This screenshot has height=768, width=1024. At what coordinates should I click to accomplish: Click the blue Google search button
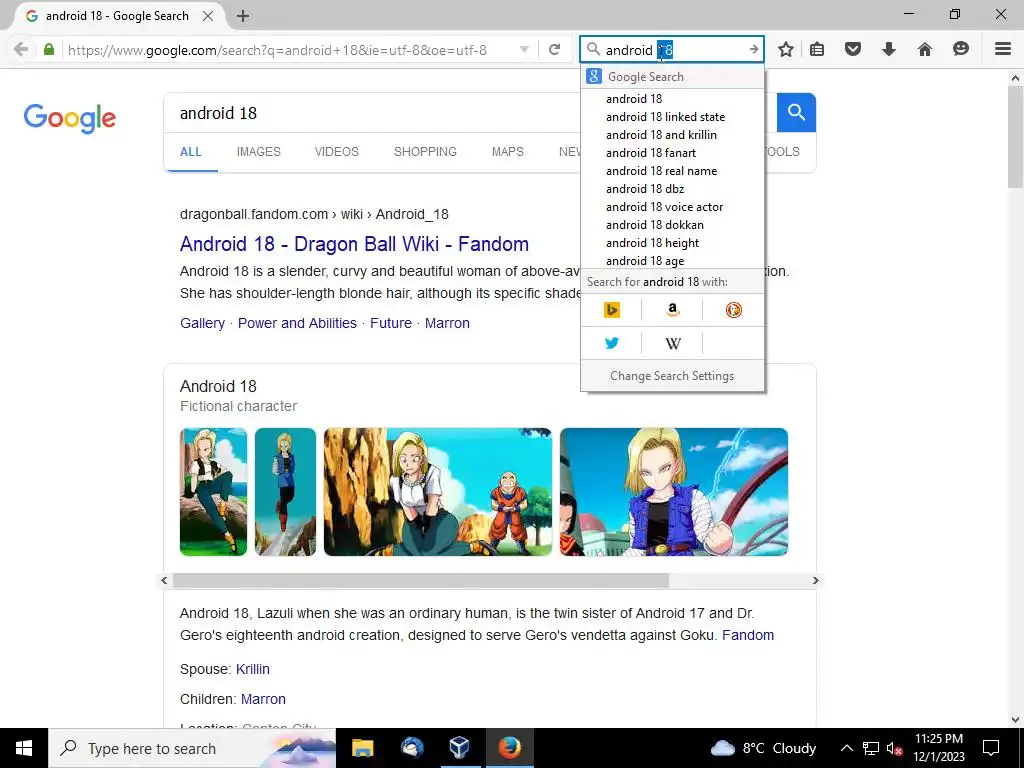(796, 112)
